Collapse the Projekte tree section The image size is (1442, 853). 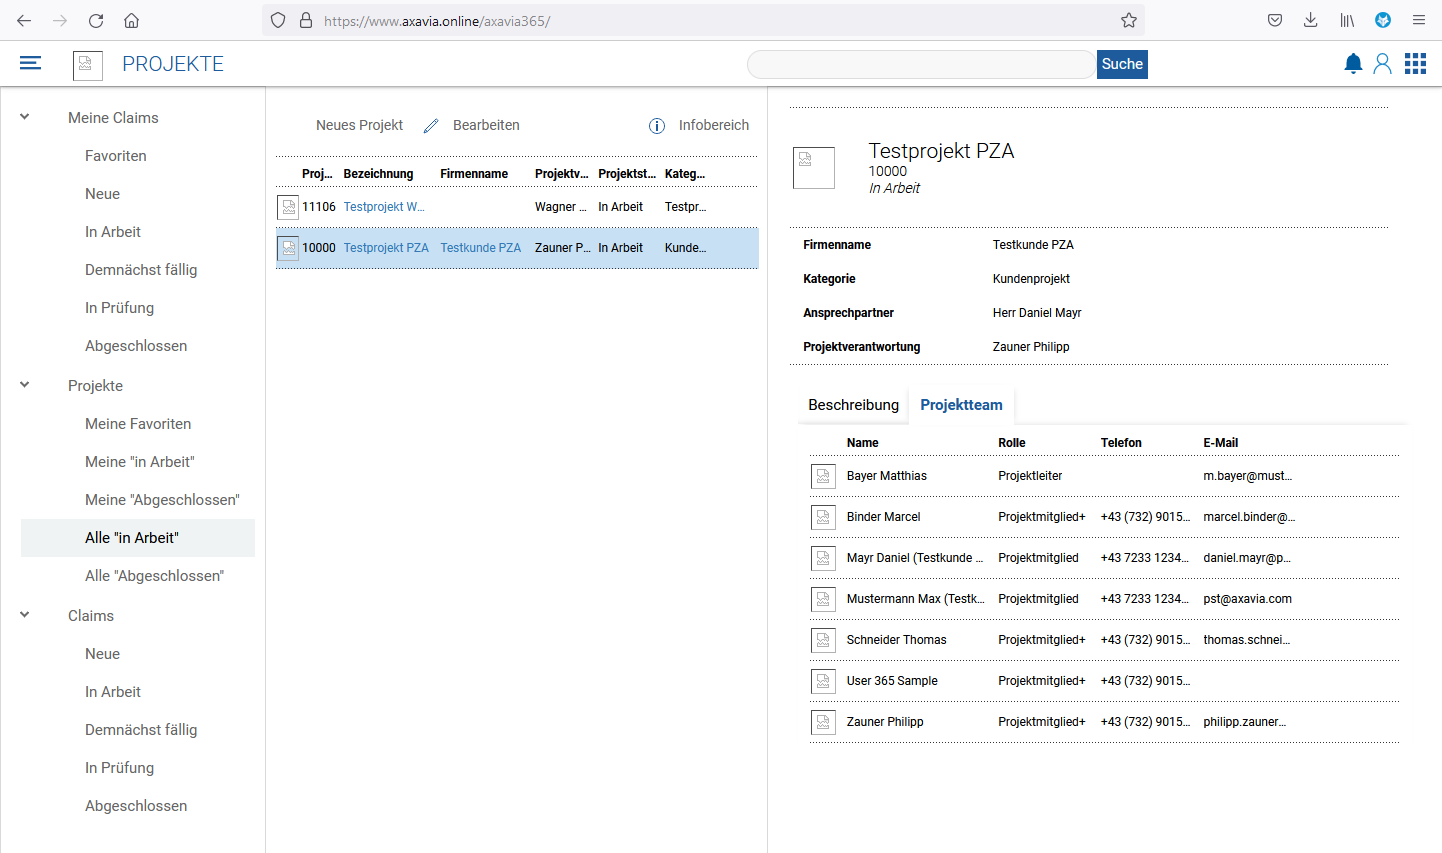click(x=25, y=385)
